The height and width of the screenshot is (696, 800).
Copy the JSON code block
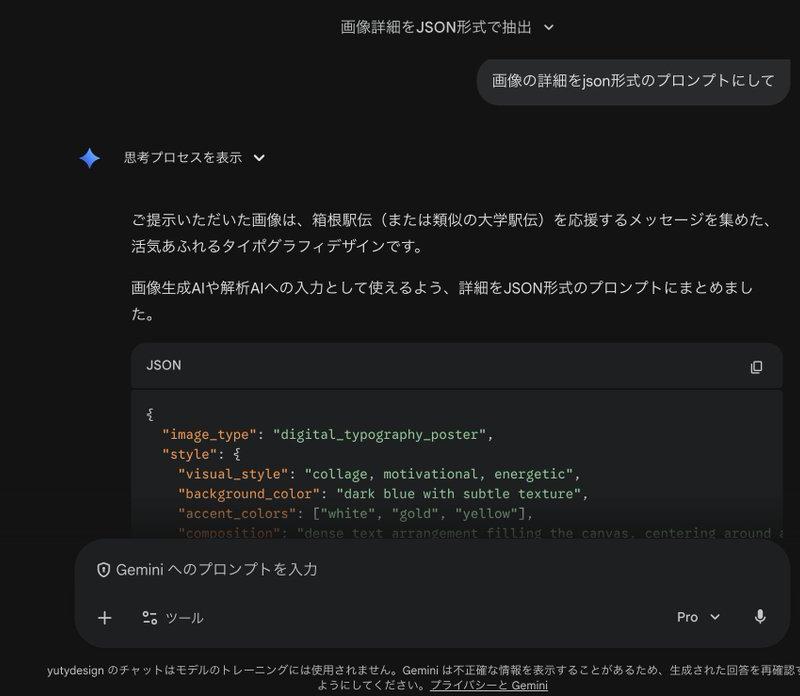click(x=756, y=367)
